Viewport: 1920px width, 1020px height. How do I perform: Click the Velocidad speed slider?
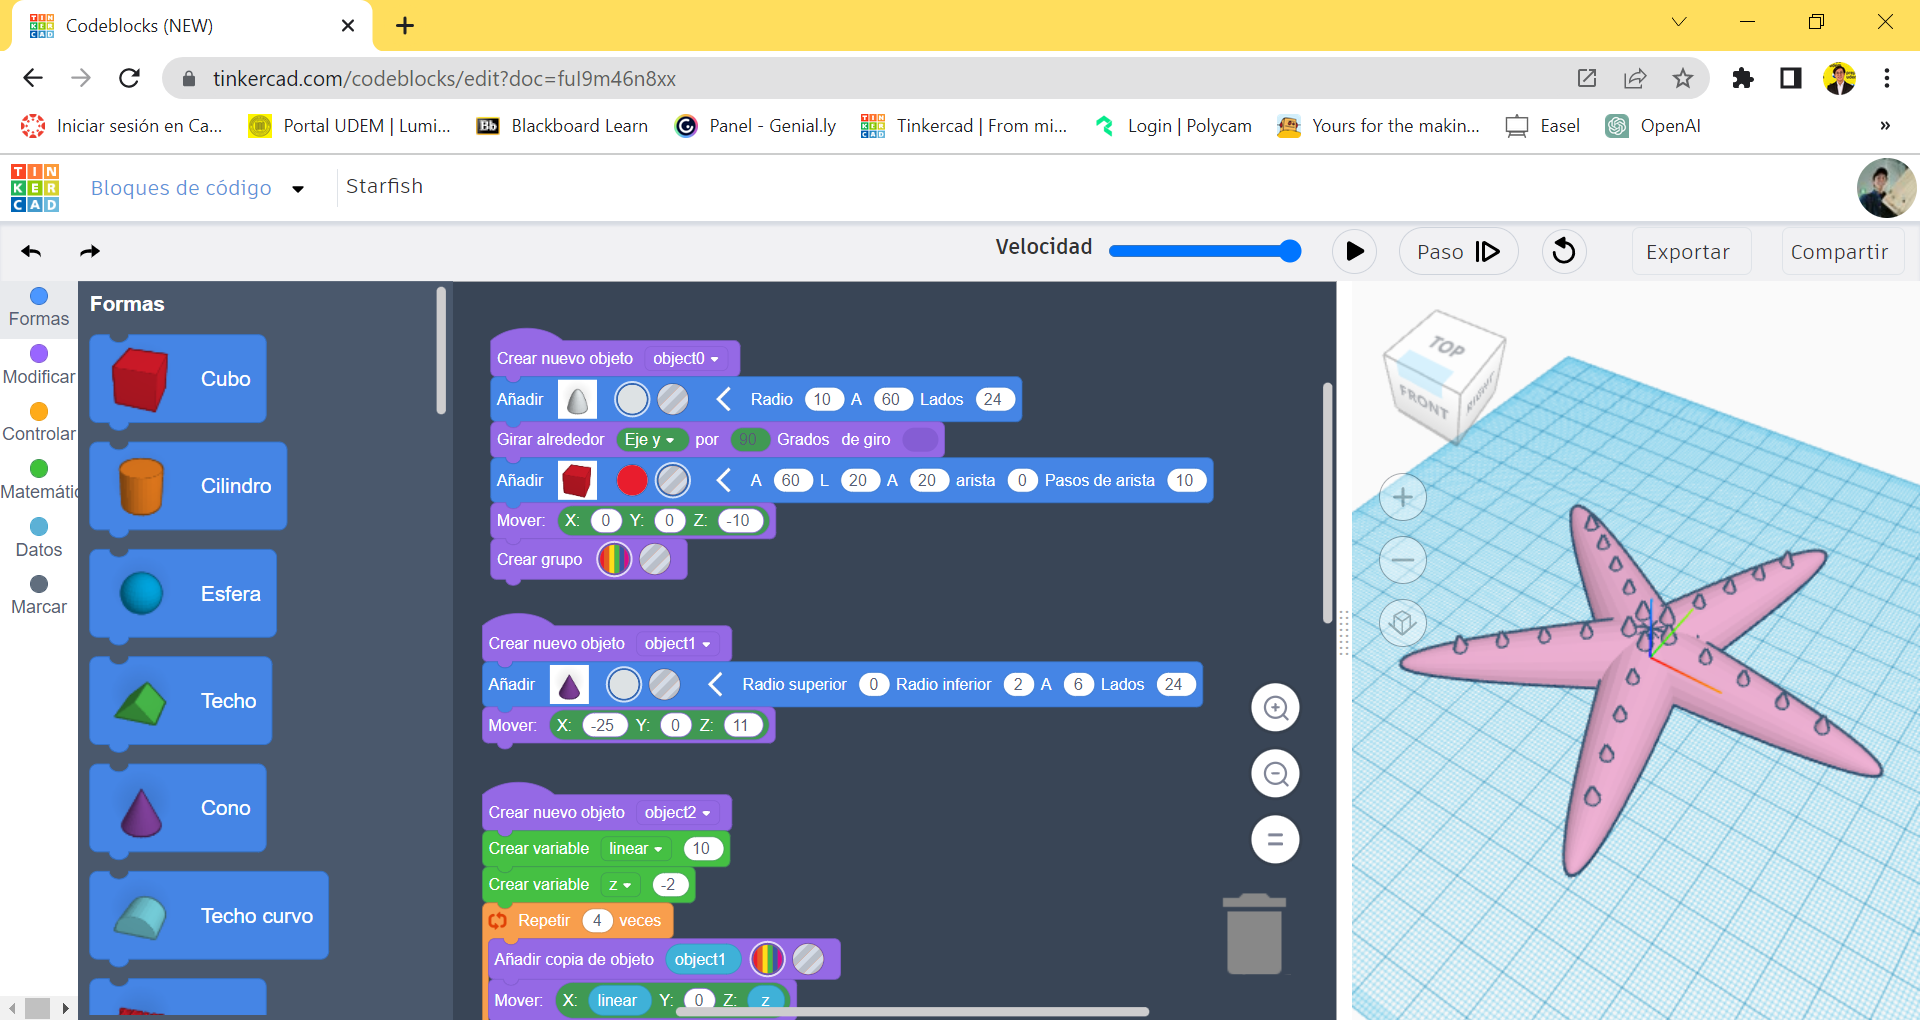pos(1205,251)
